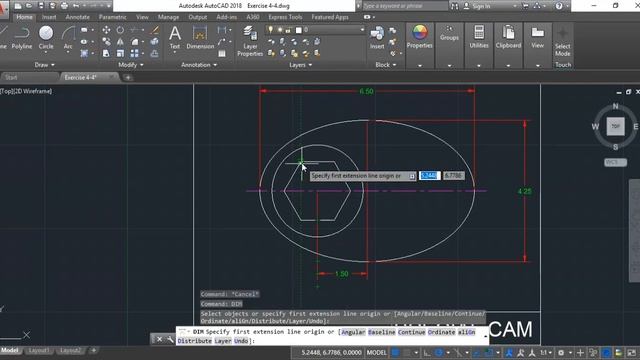Image resolution: width=640 pixels, height=360 pixels.
Task: Select the Polyline draw tool
Action: click(22, 38)
